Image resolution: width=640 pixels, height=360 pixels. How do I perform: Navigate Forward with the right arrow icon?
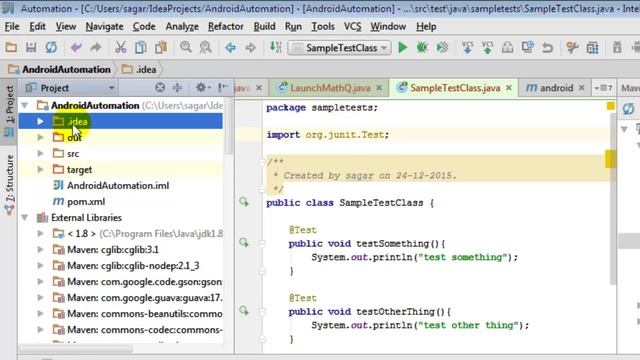pyautogui.click(x=251, y=48)
